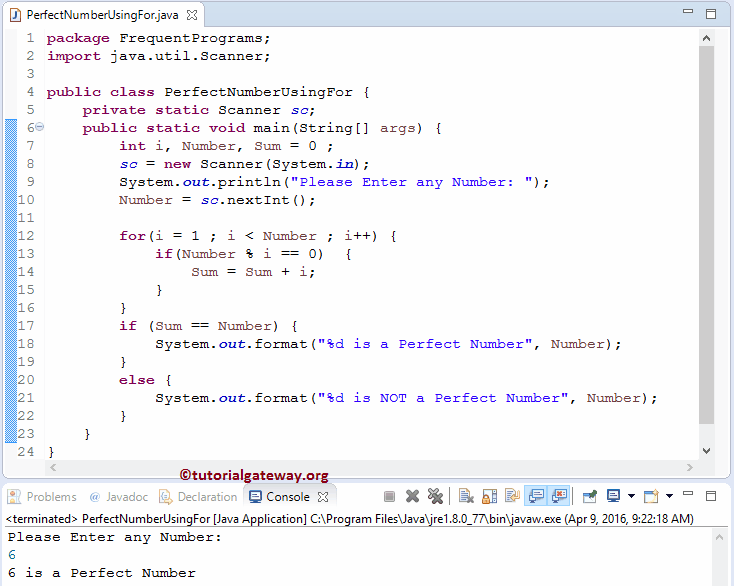Click the editor vertical scrollbar up arrow
This screenshot has height=586, width=734.
(706, 38)
